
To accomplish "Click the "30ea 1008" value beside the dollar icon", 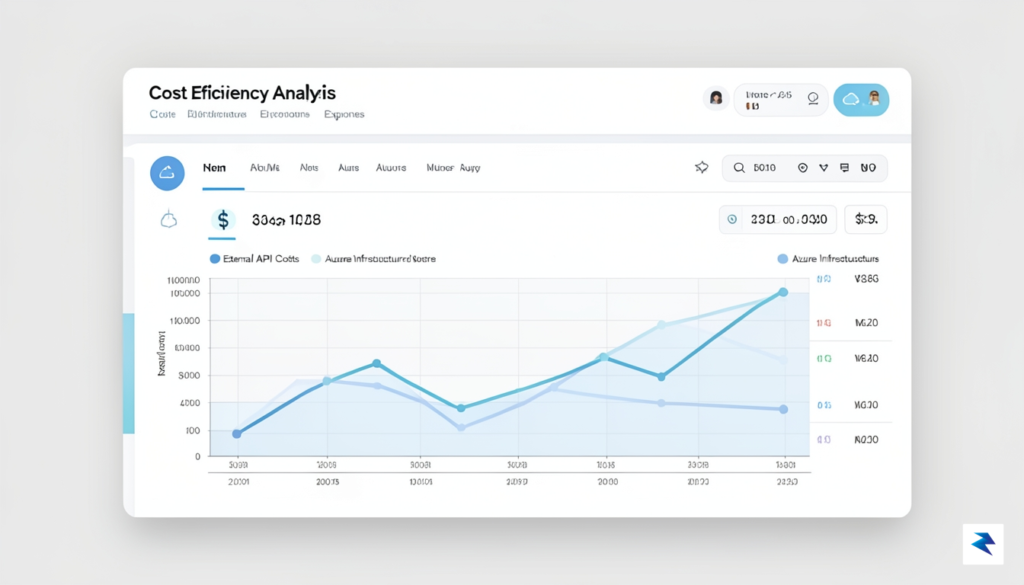I will point(286,220).
